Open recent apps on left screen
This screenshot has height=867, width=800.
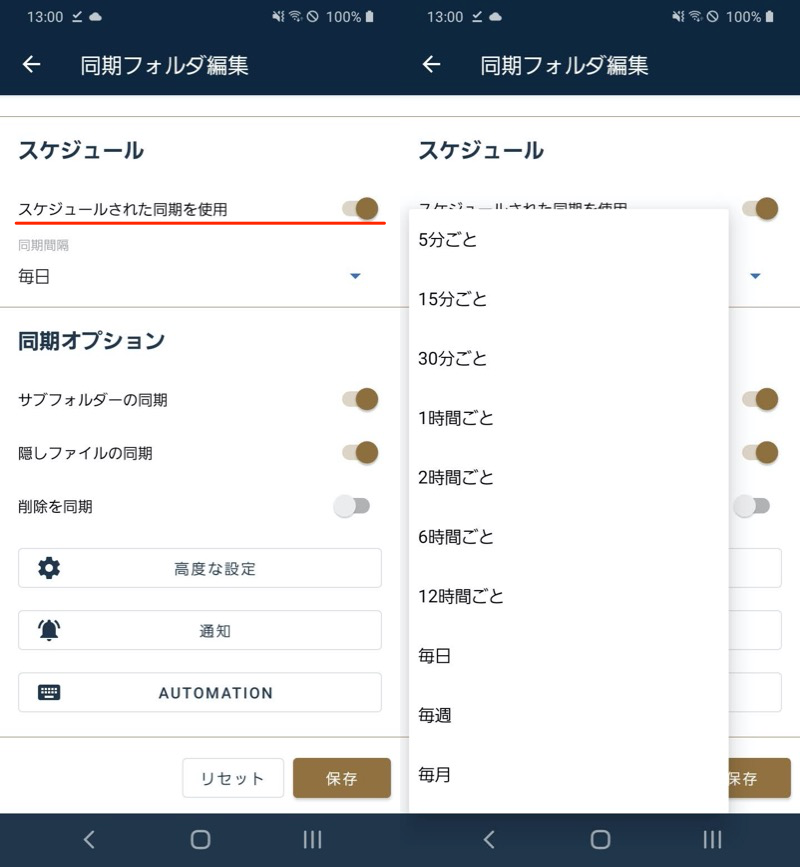point(312,839)
